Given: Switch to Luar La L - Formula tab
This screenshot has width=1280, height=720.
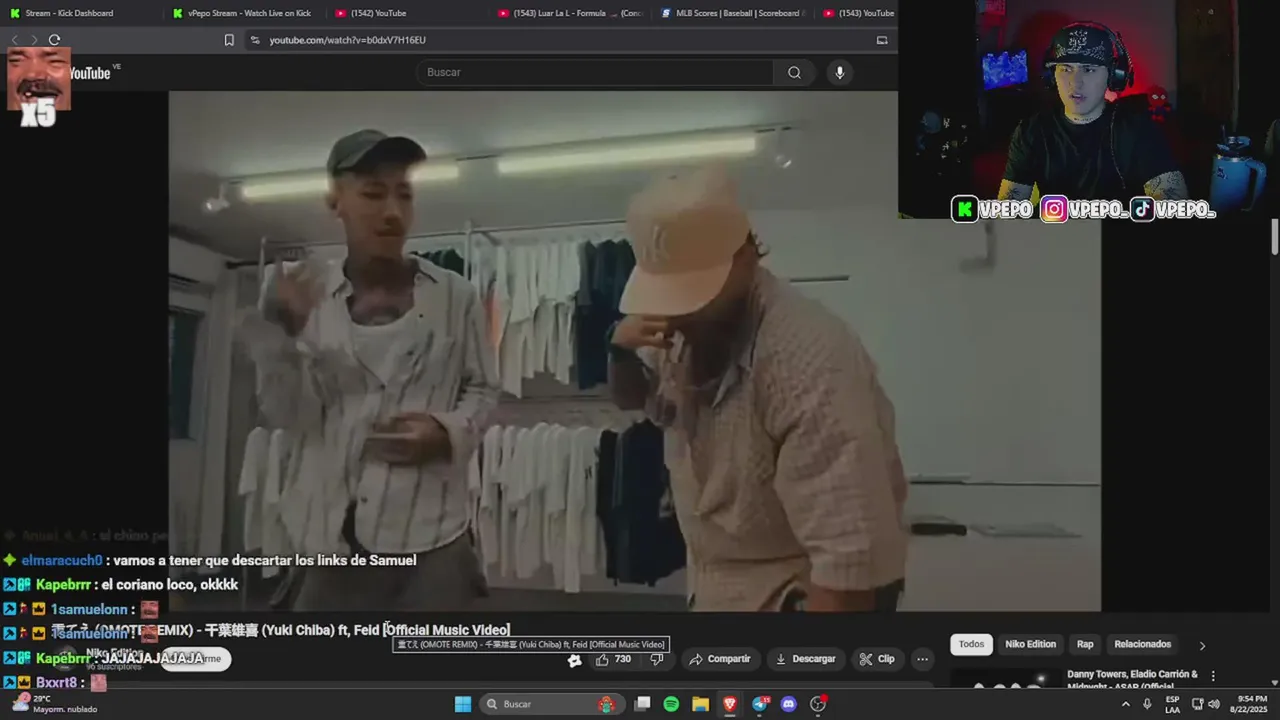Looking at the screenshot, I should point(569,13).
